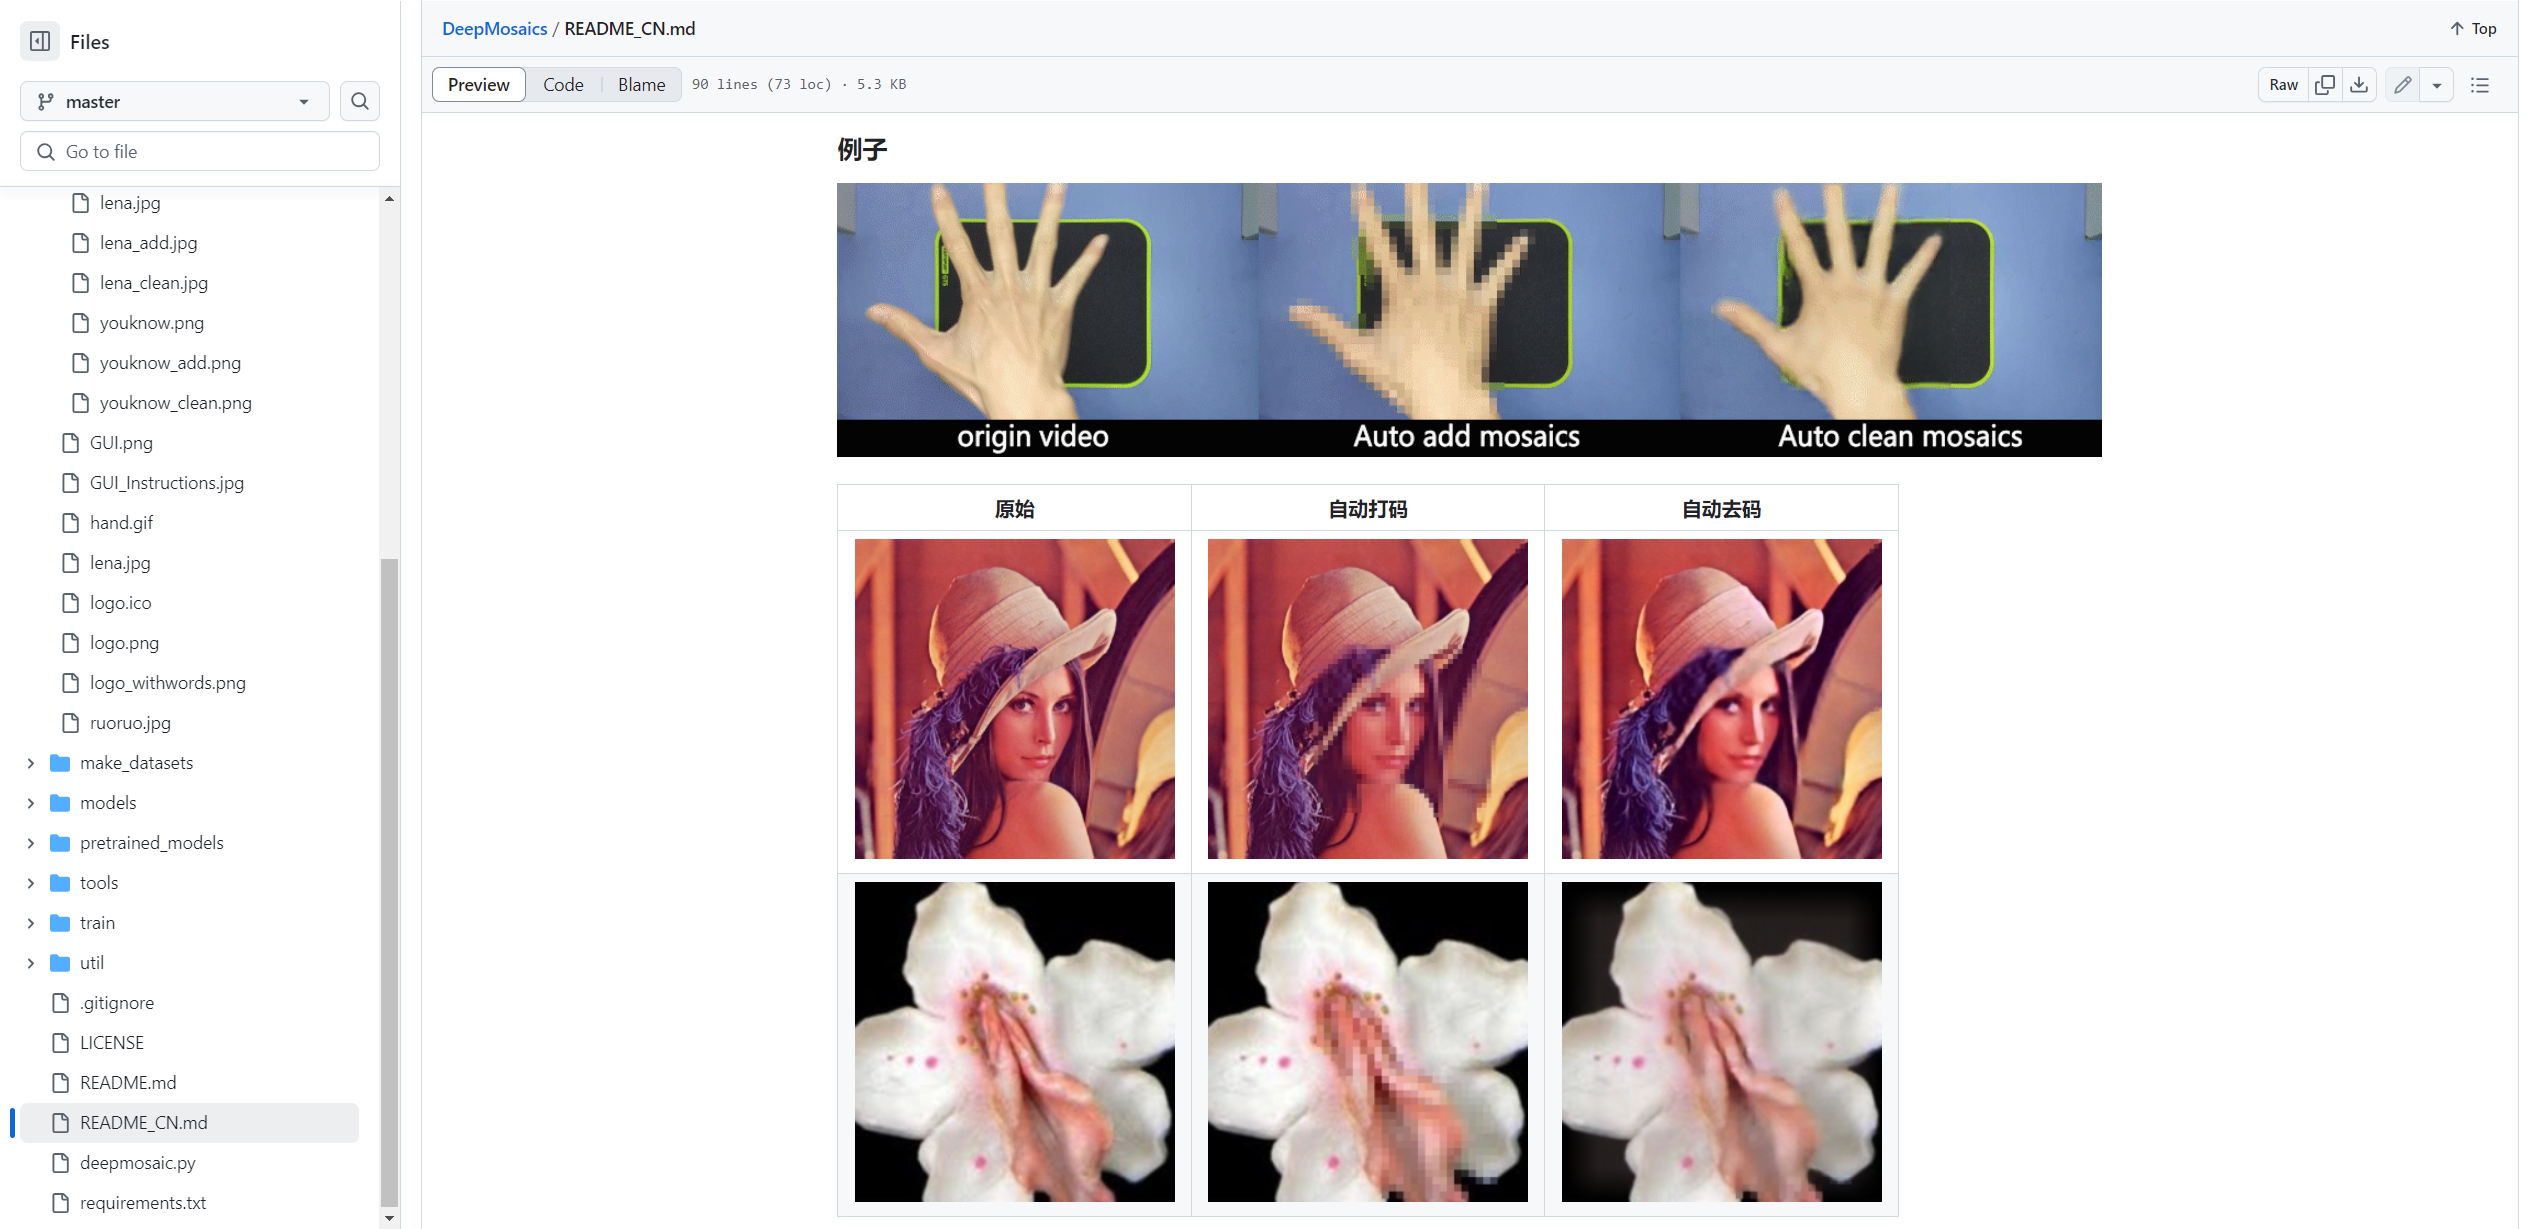This screenshot has width=2537, height=1229.
Task: Open the outline list icon
Action: pyautogui.click(x=2480, y=85)
